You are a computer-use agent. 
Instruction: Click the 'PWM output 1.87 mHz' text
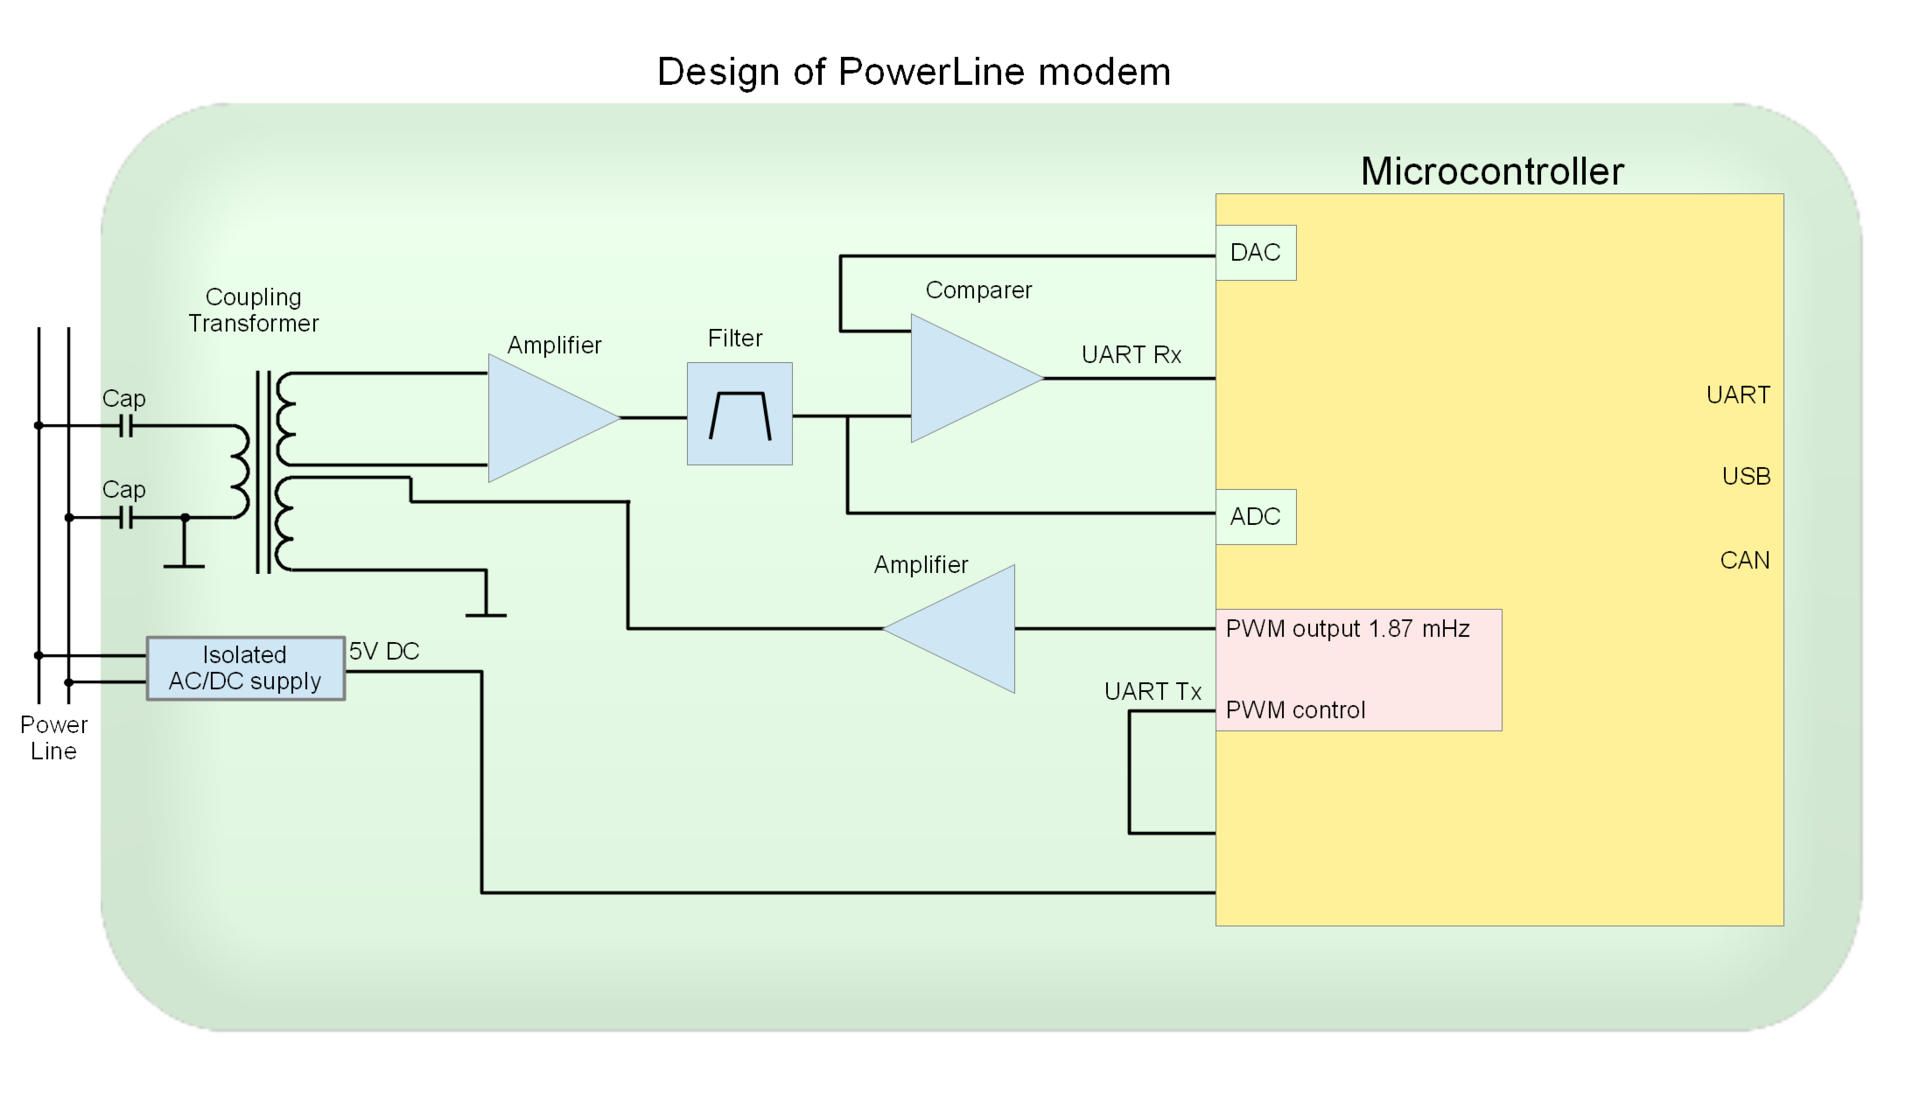[1347, 629]
